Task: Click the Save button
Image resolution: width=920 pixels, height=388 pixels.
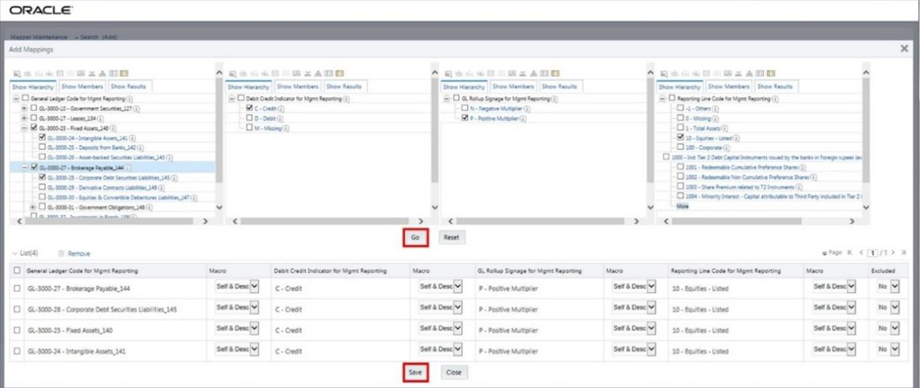Action: (415, 372)
